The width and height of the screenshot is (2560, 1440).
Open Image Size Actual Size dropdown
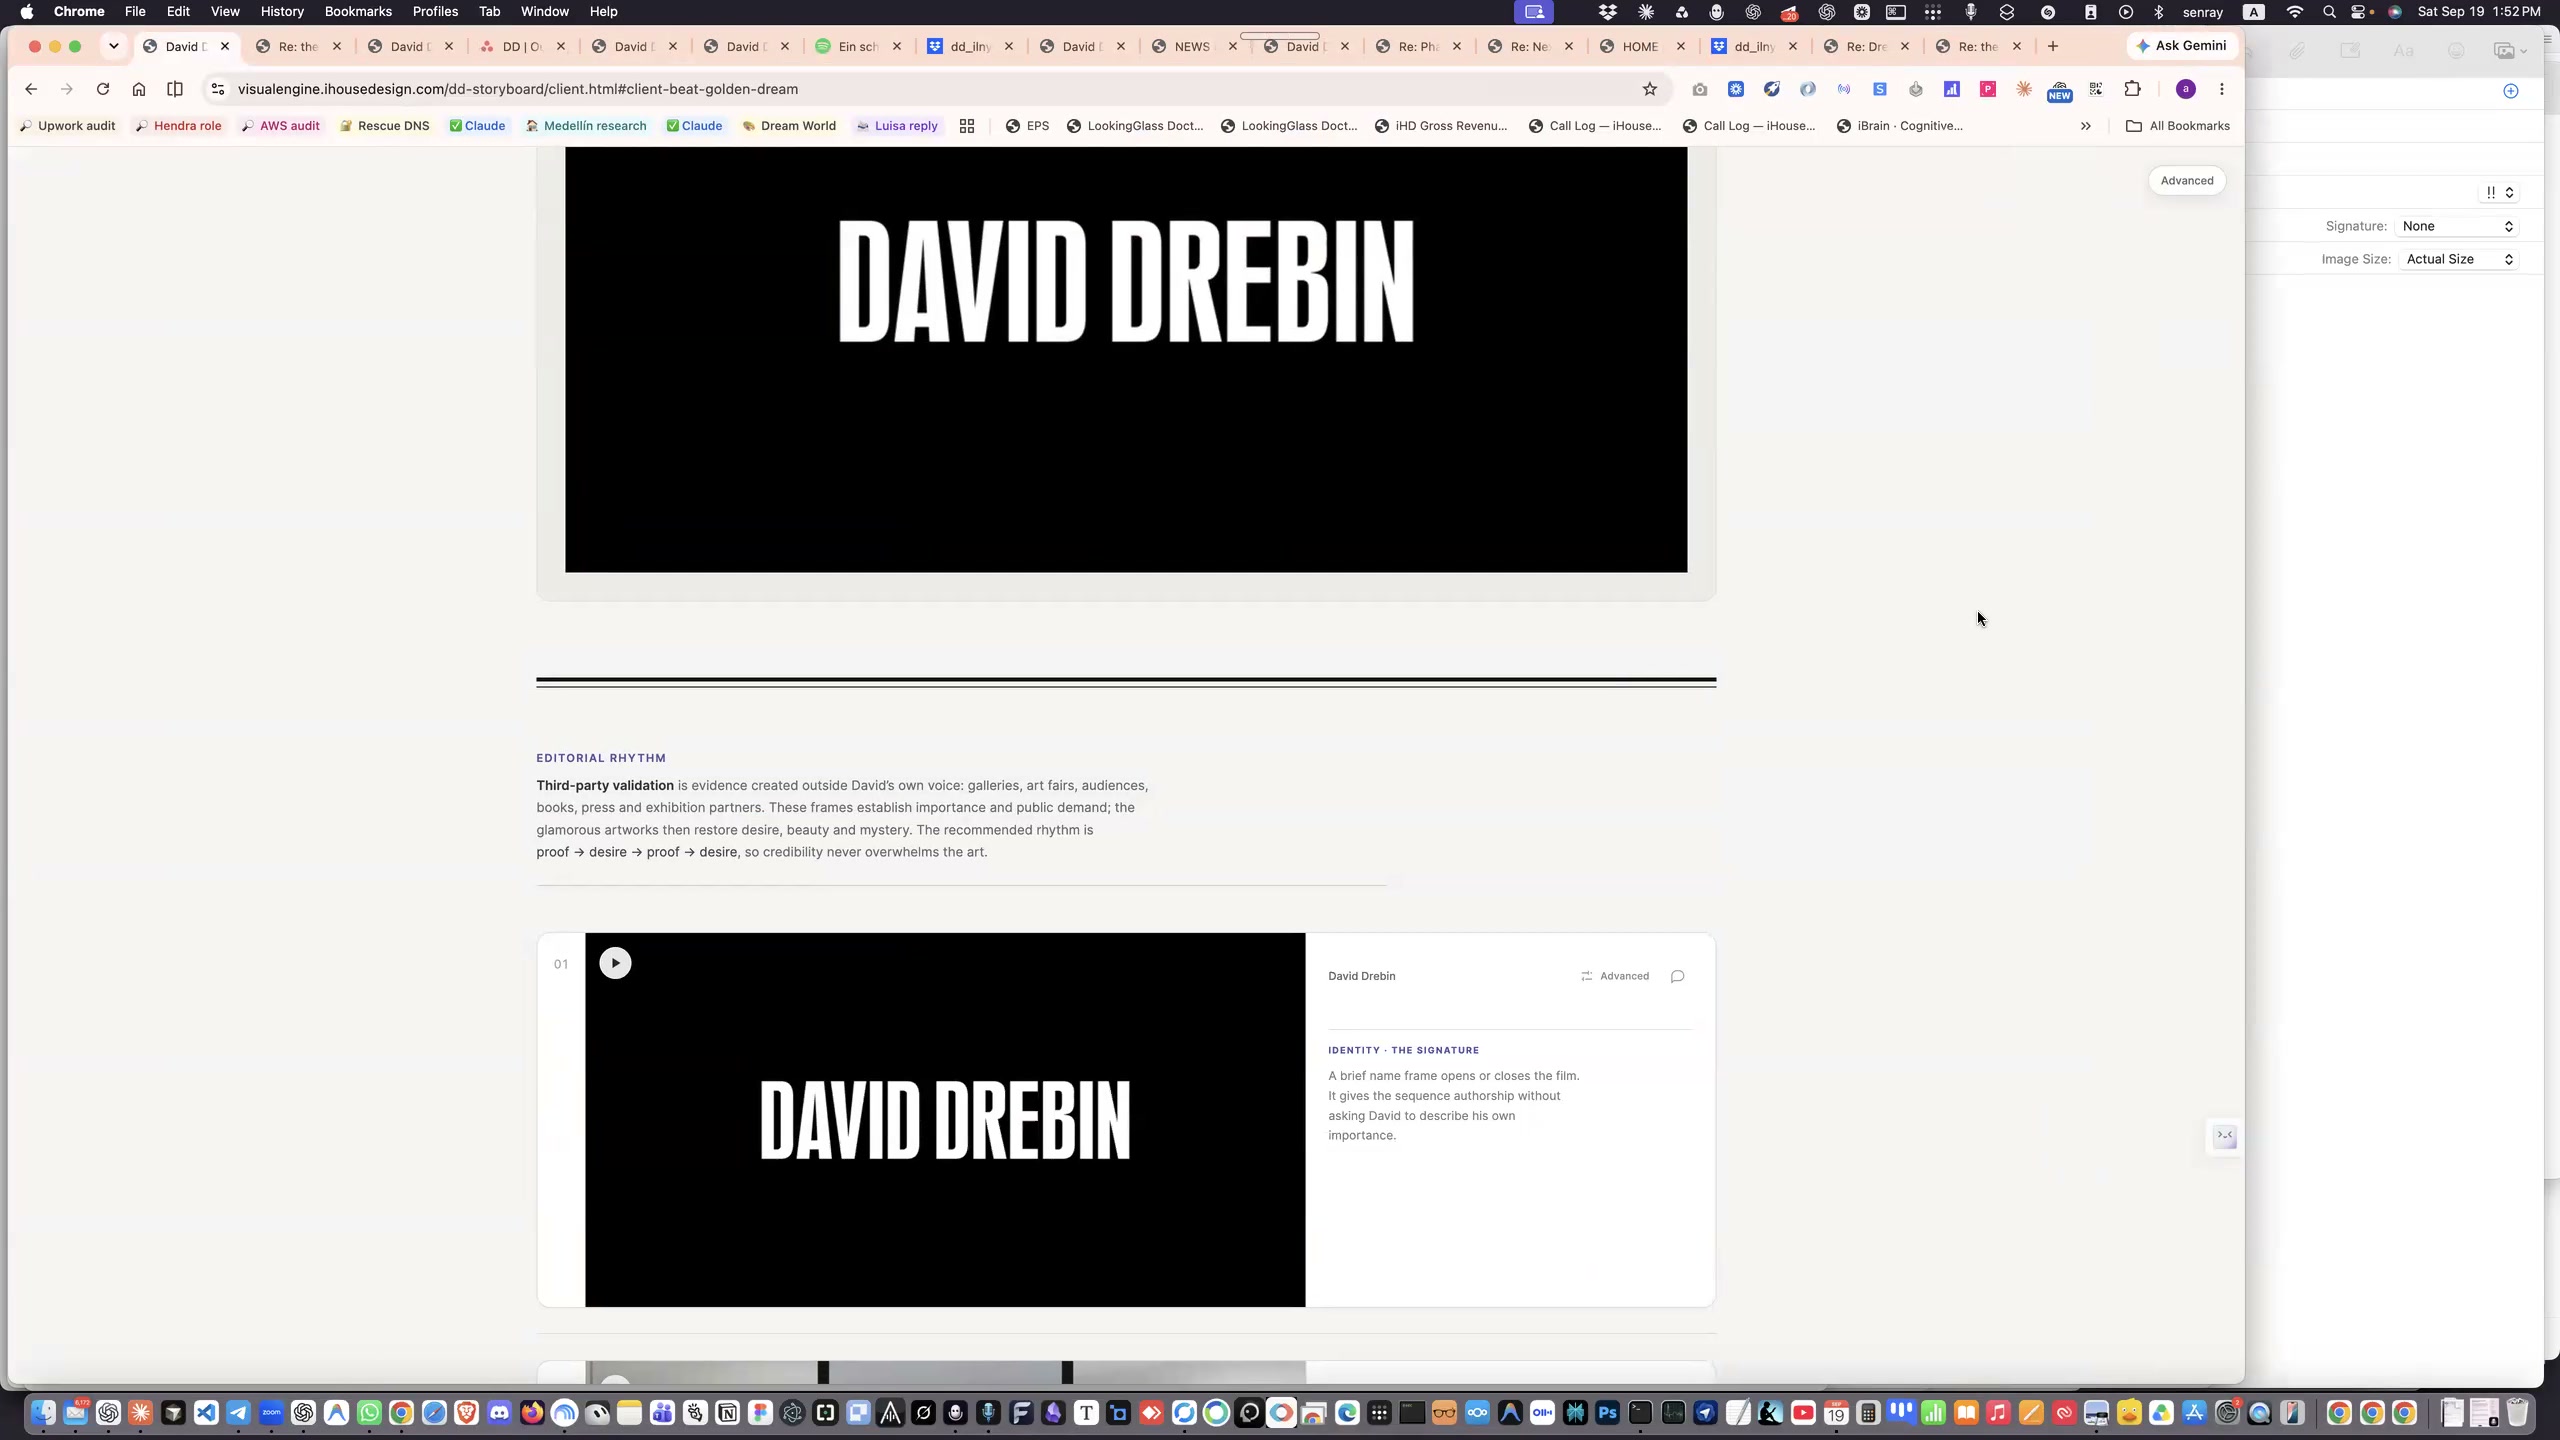click(x=2459, y=259)
